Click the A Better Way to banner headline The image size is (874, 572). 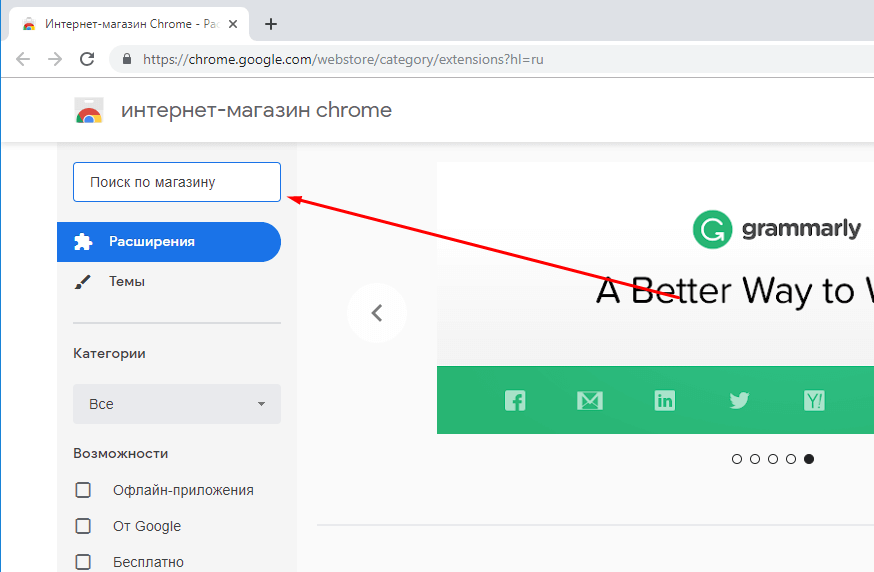click(x=735, y=292)
